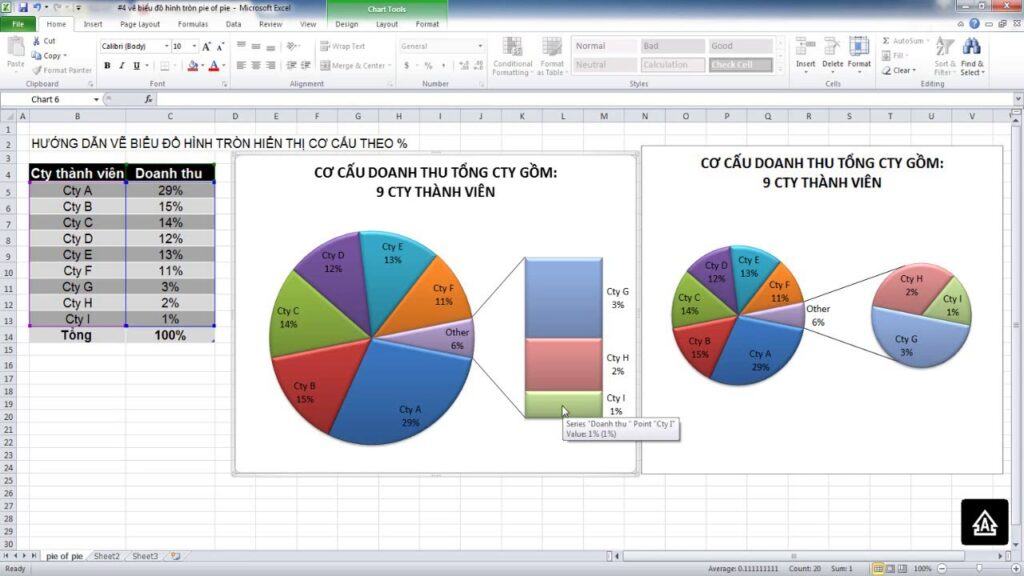Toggle bold formatting
This screenshot has width=1024, height=576.
click(107, 65)
